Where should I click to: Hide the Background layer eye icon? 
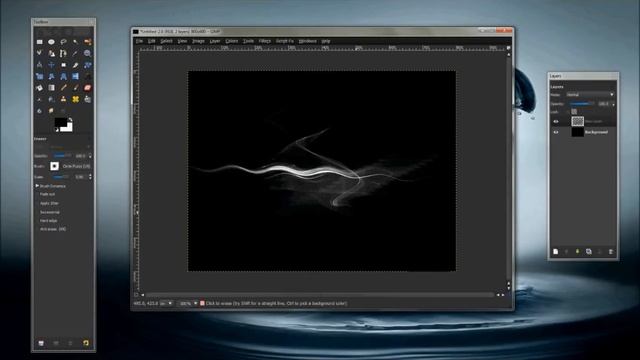click(x=556, y=132)
